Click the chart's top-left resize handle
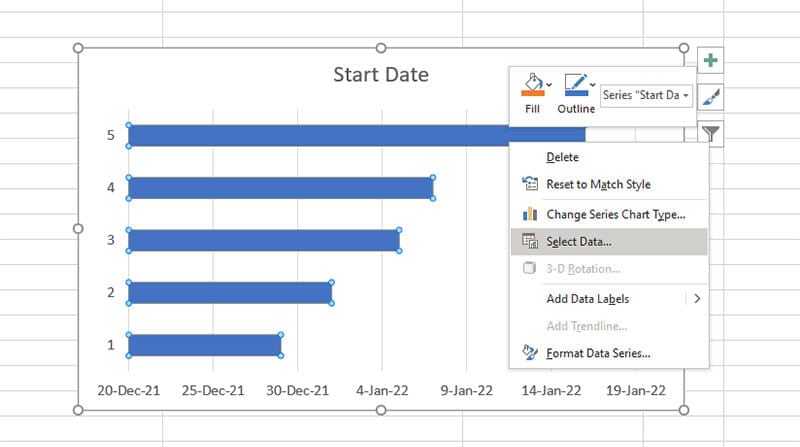 [78, 48]
